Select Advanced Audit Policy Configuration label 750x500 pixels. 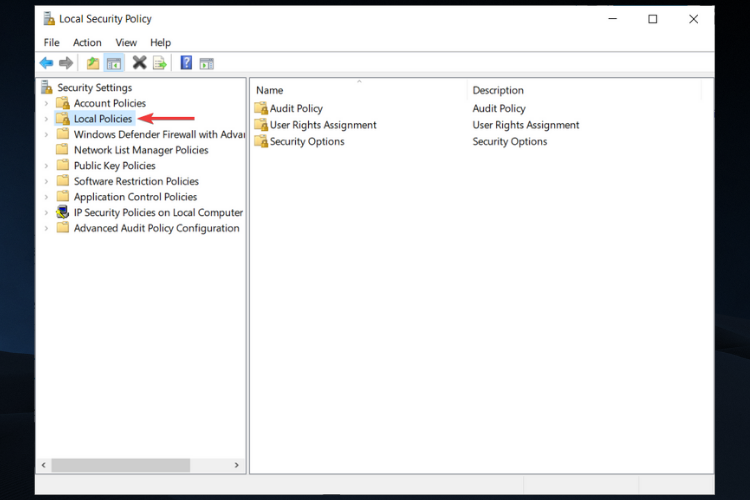(x=156, y=228)
